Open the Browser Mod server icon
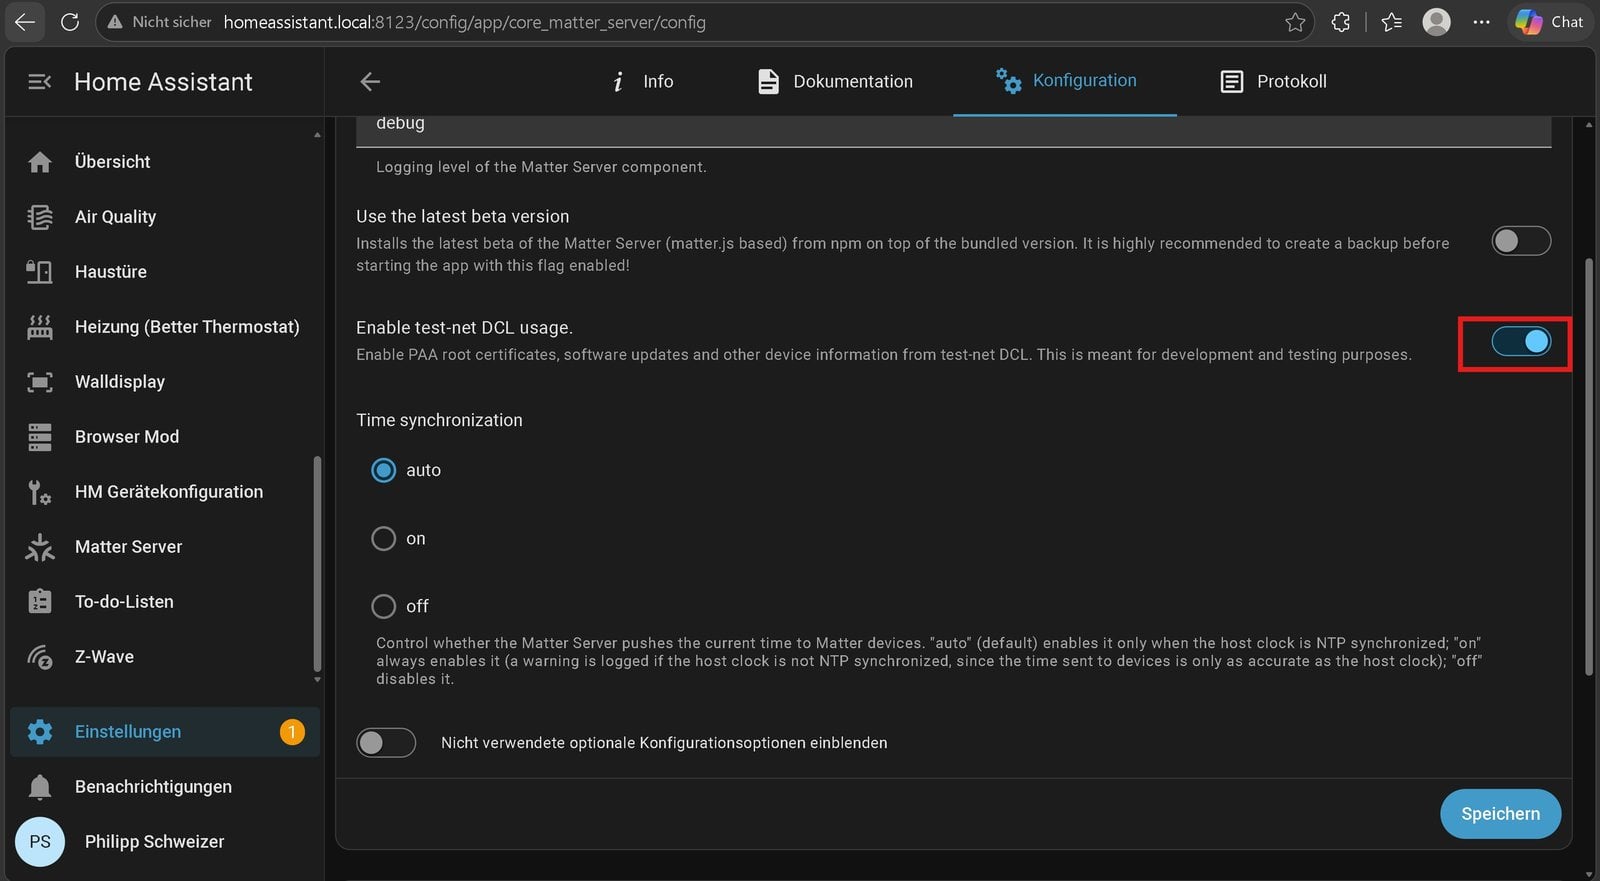This screenshot has height=881, width=1600. click(x=40, y=437)
